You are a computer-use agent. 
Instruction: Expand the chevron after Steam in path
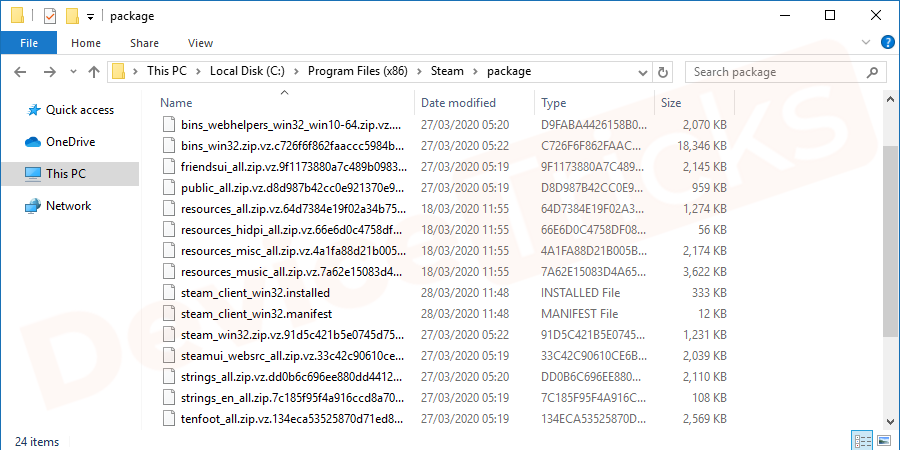(475, 72)
